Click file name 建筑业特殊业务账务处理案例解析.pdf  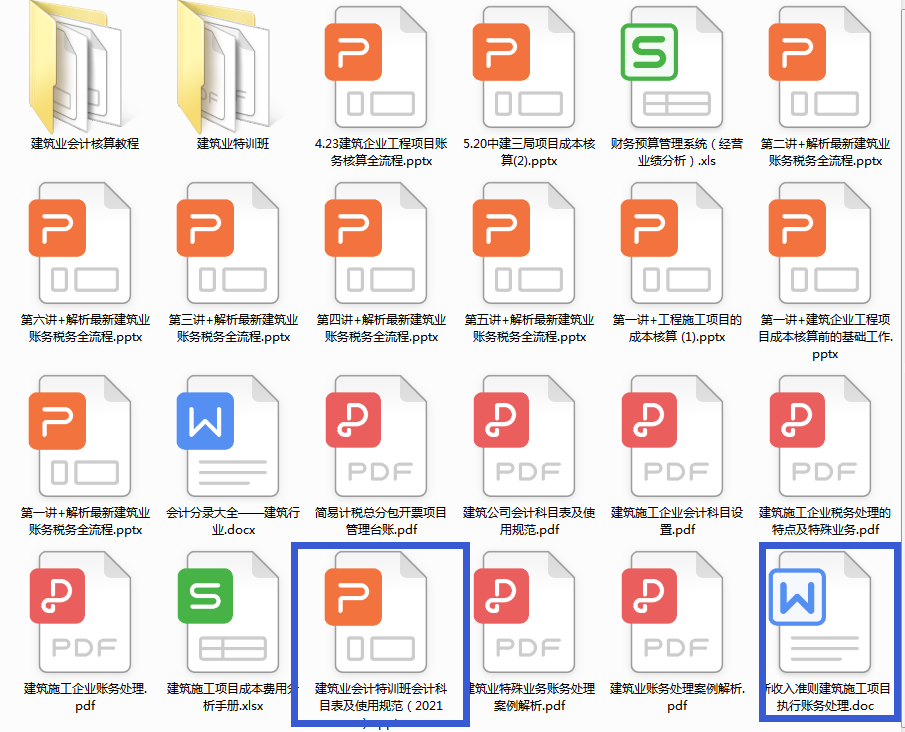click(x=530, y=697)
